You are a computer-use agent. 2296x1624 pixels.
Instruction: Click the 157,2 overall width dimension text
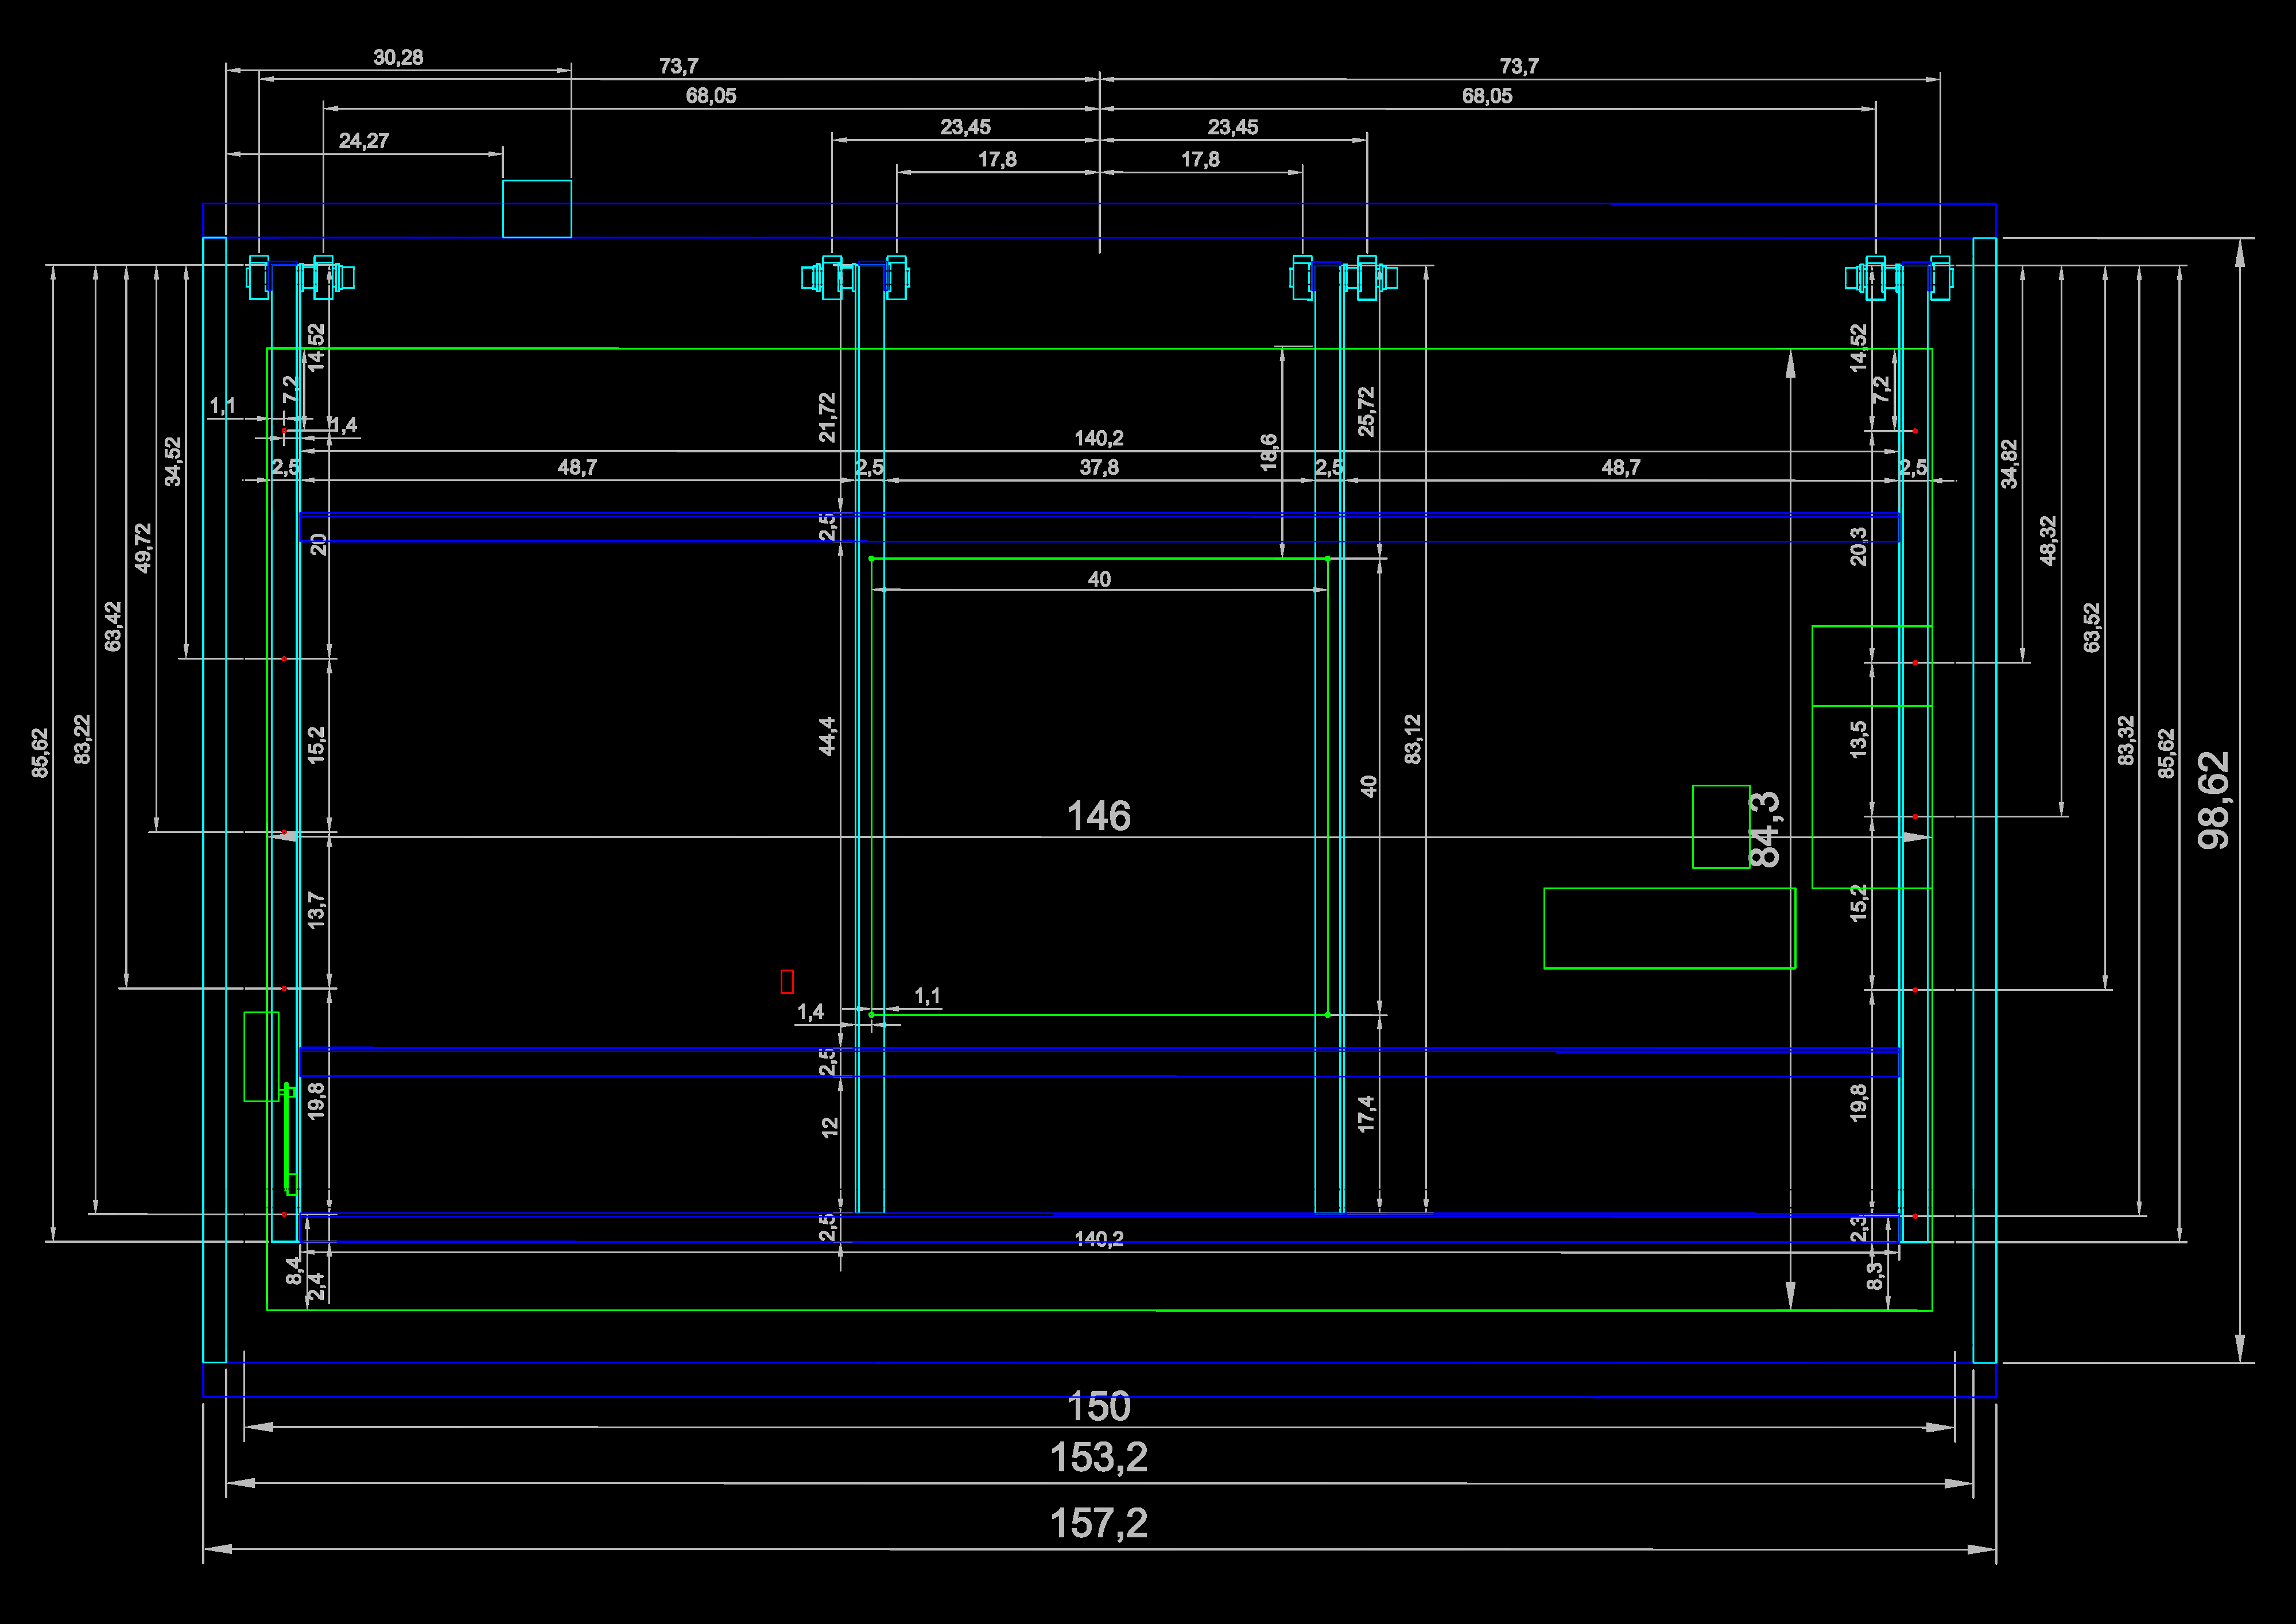point(1098,1524)
